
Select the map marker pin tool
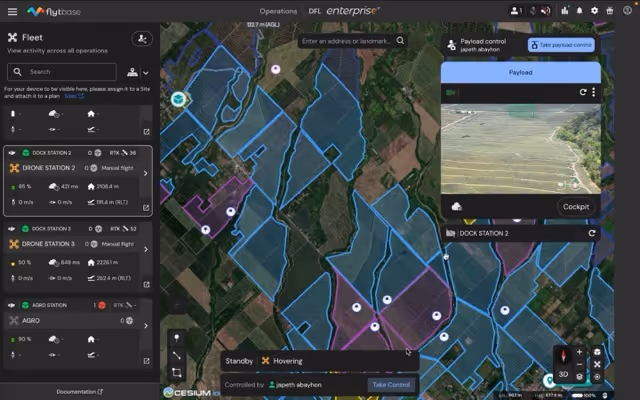coord(177,338)
